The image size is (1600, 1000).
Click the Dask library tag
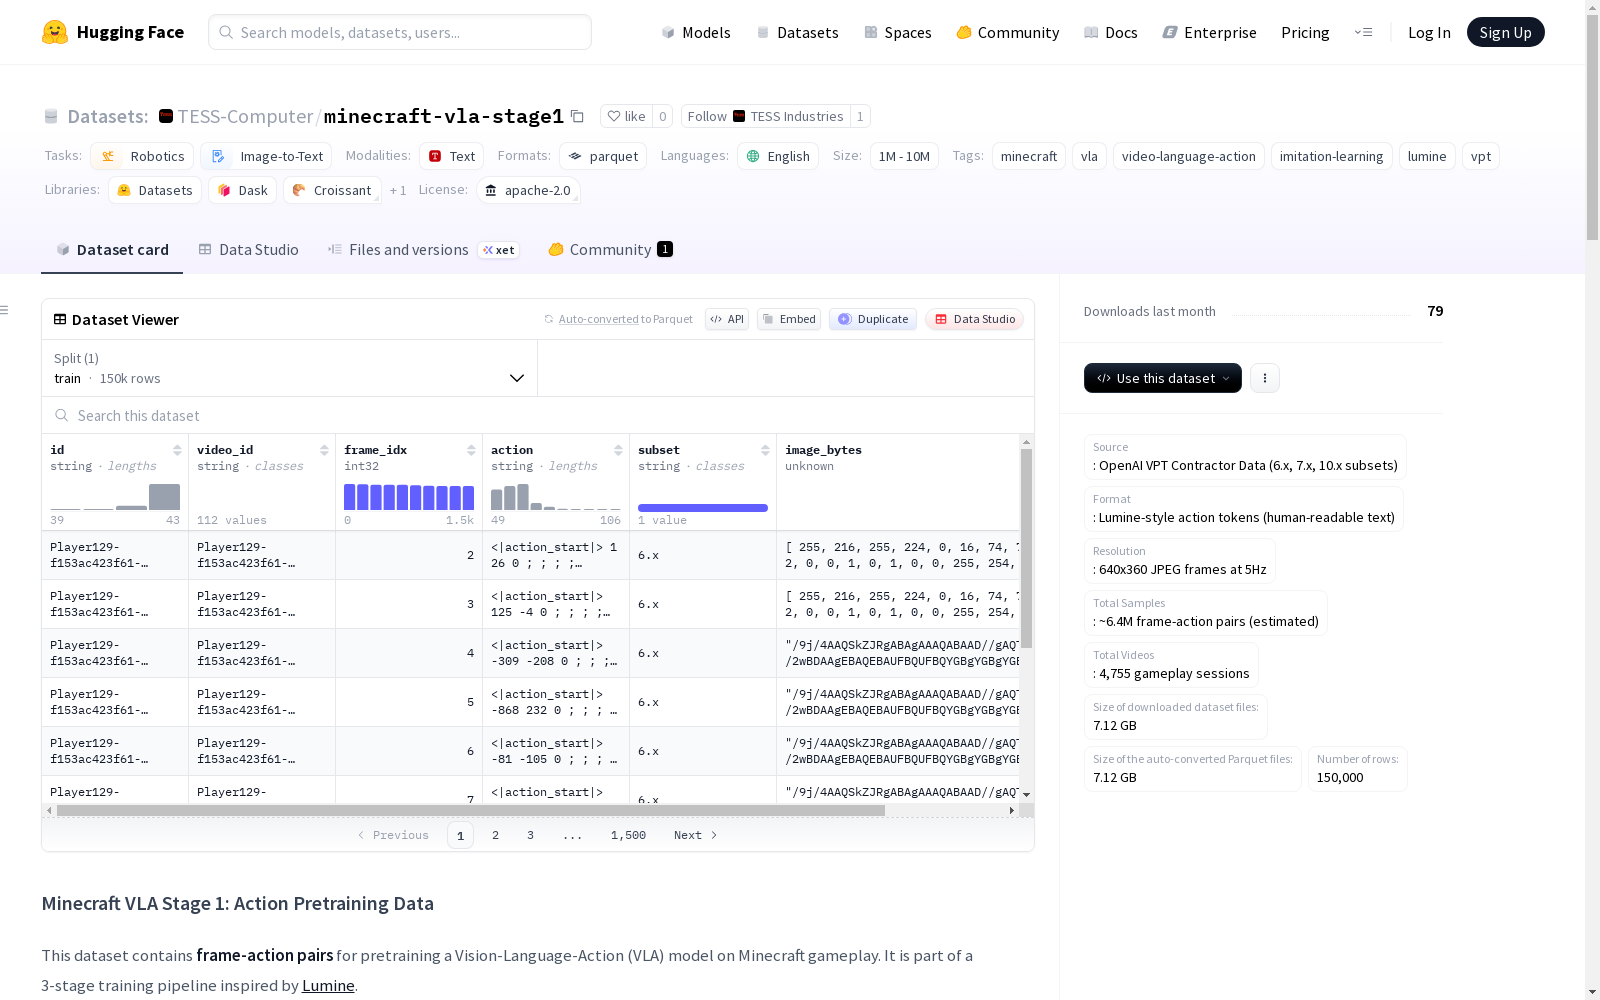242,190
